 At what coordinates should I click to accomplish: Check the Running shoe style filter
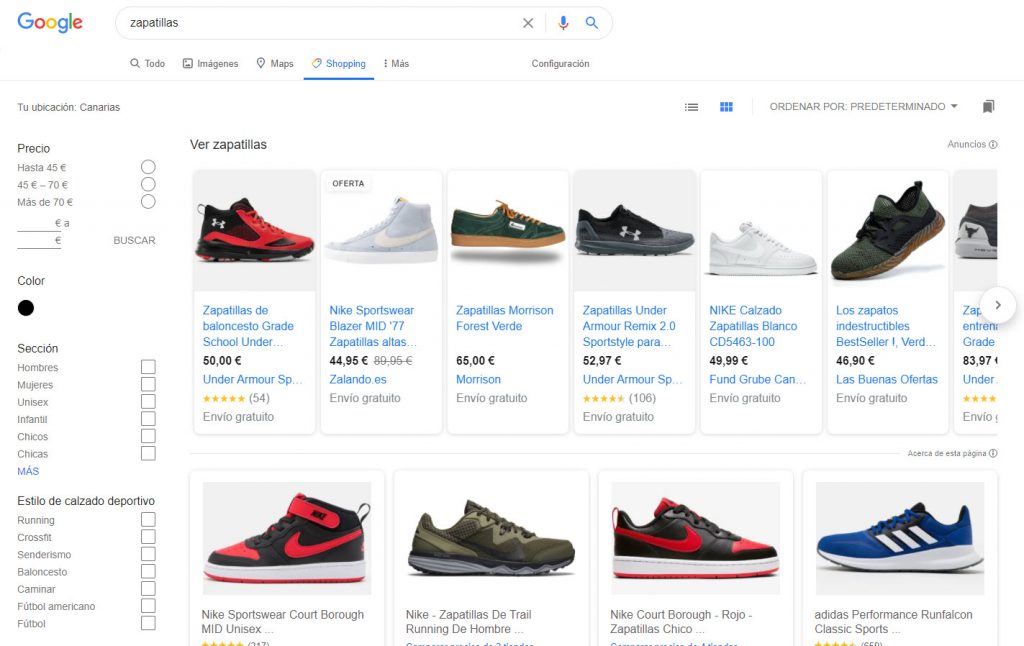(x=148, y=520)
